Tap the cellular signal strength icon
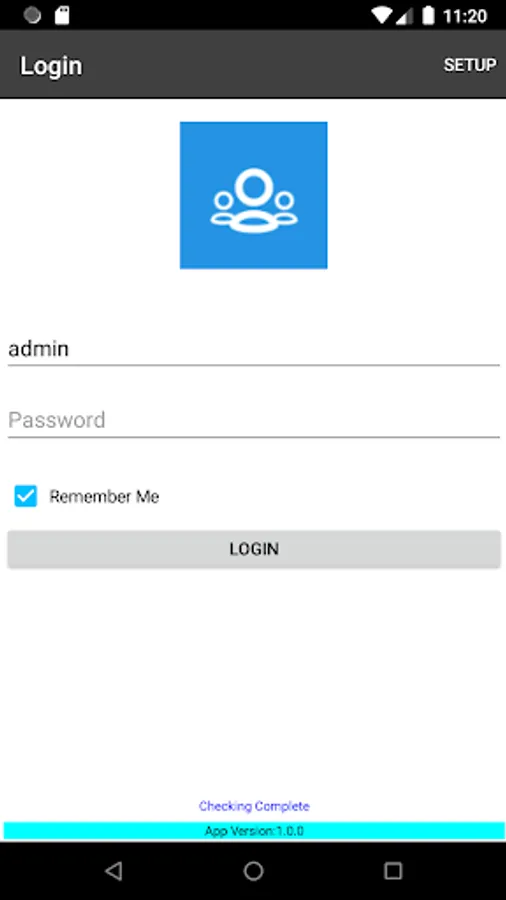Image resolution: width=506 pixels, height=900 pixels. (405, 15)
